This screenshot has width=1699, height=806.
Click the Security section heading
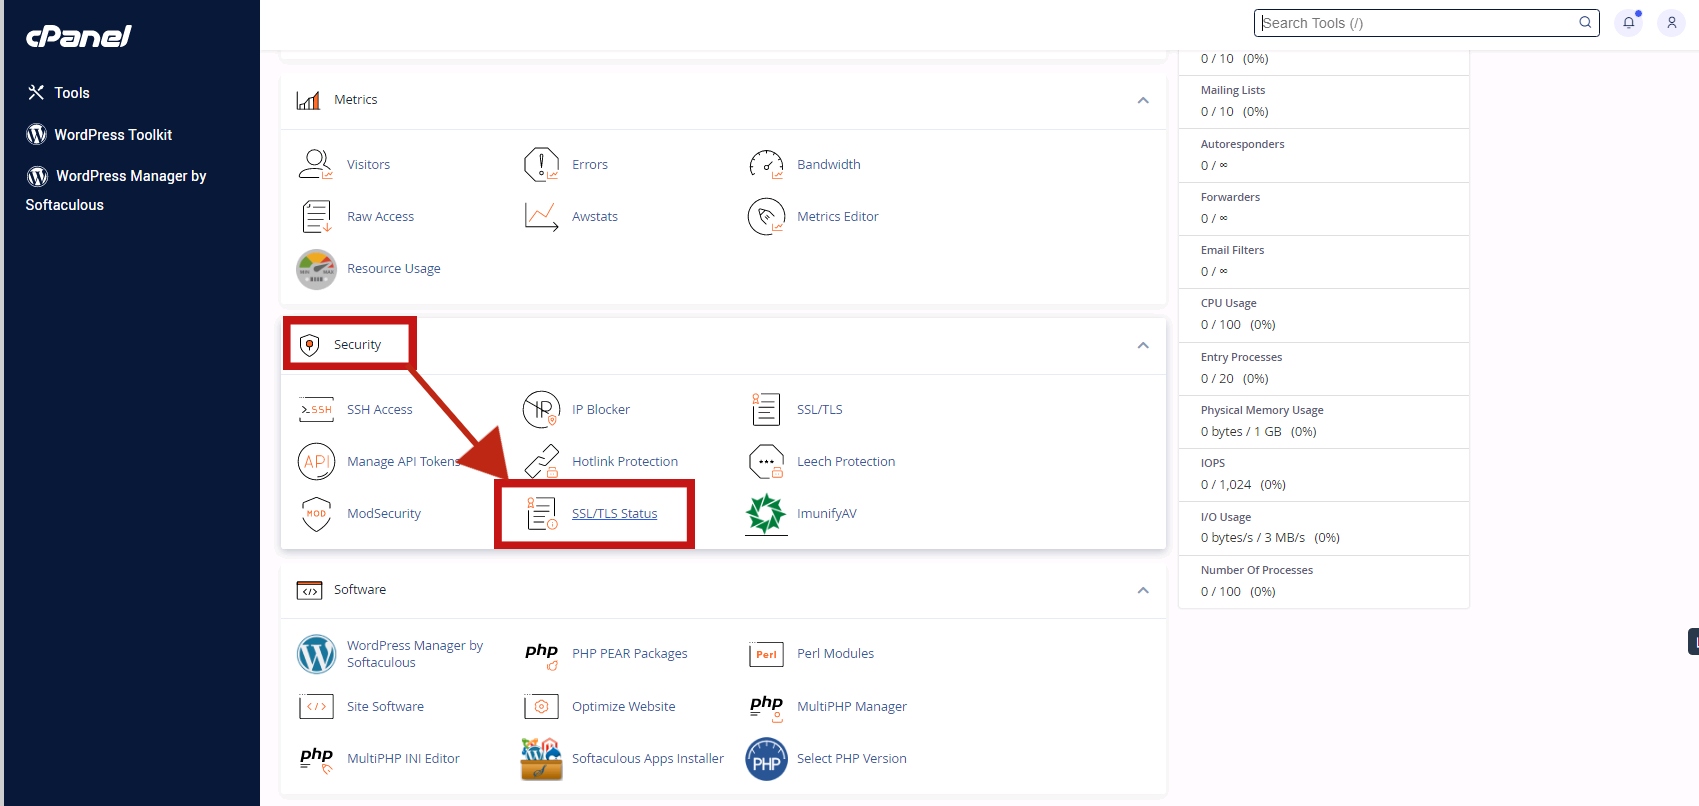click(357, 345)
